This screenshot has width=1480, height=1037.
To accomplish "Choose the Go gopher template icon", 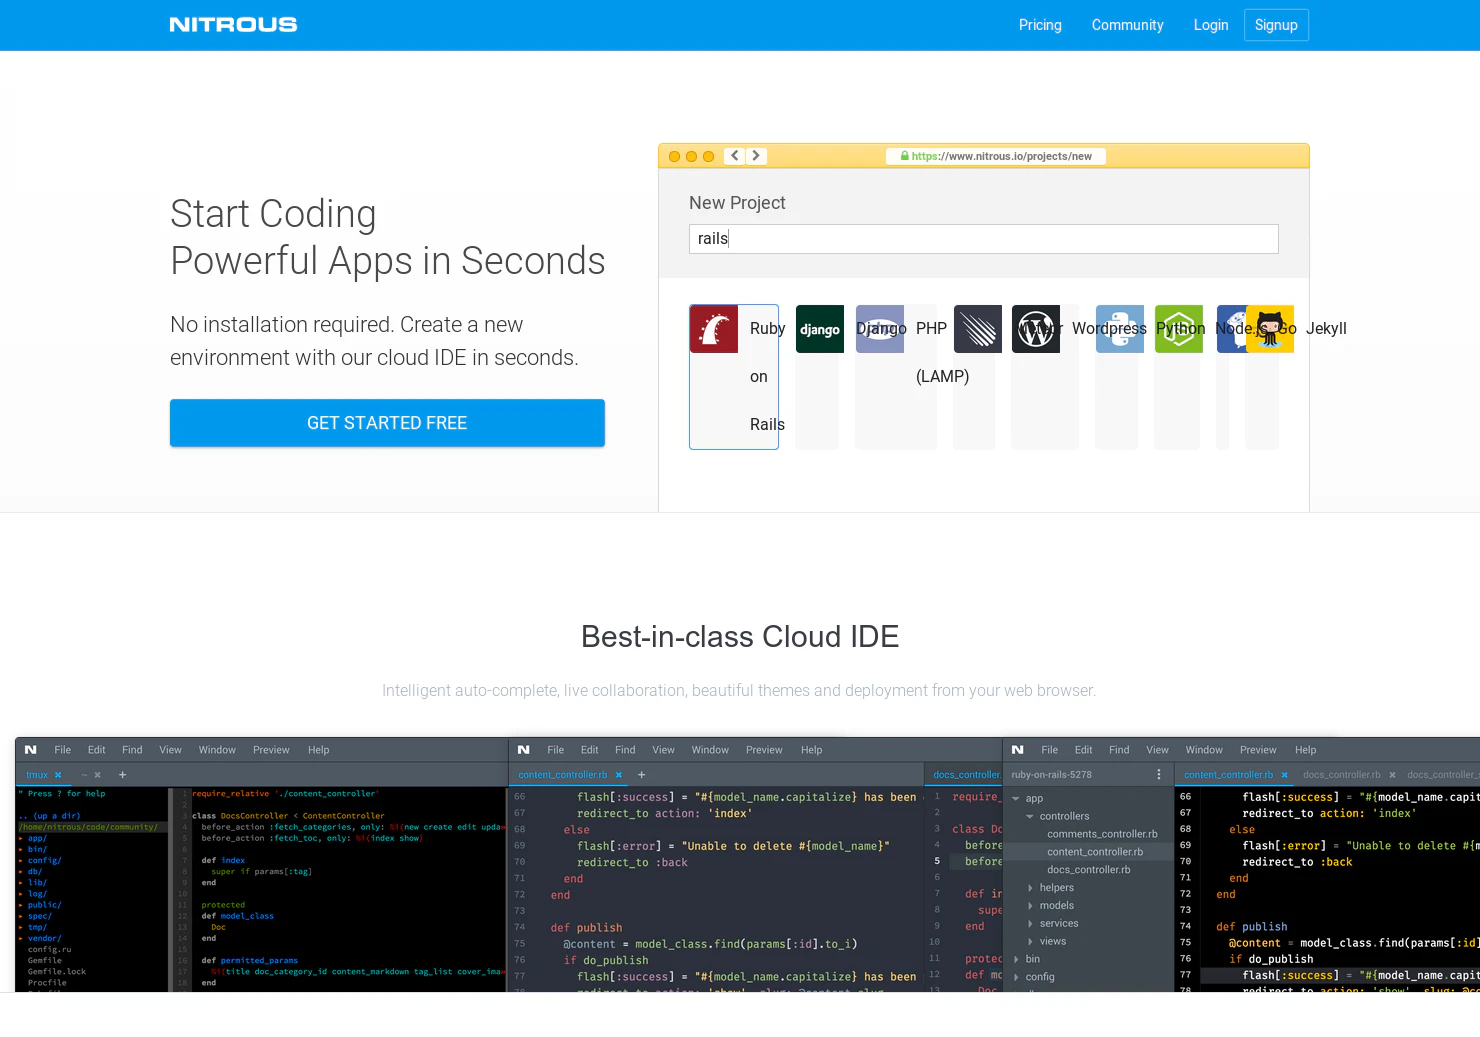I will click(1231, 329).
